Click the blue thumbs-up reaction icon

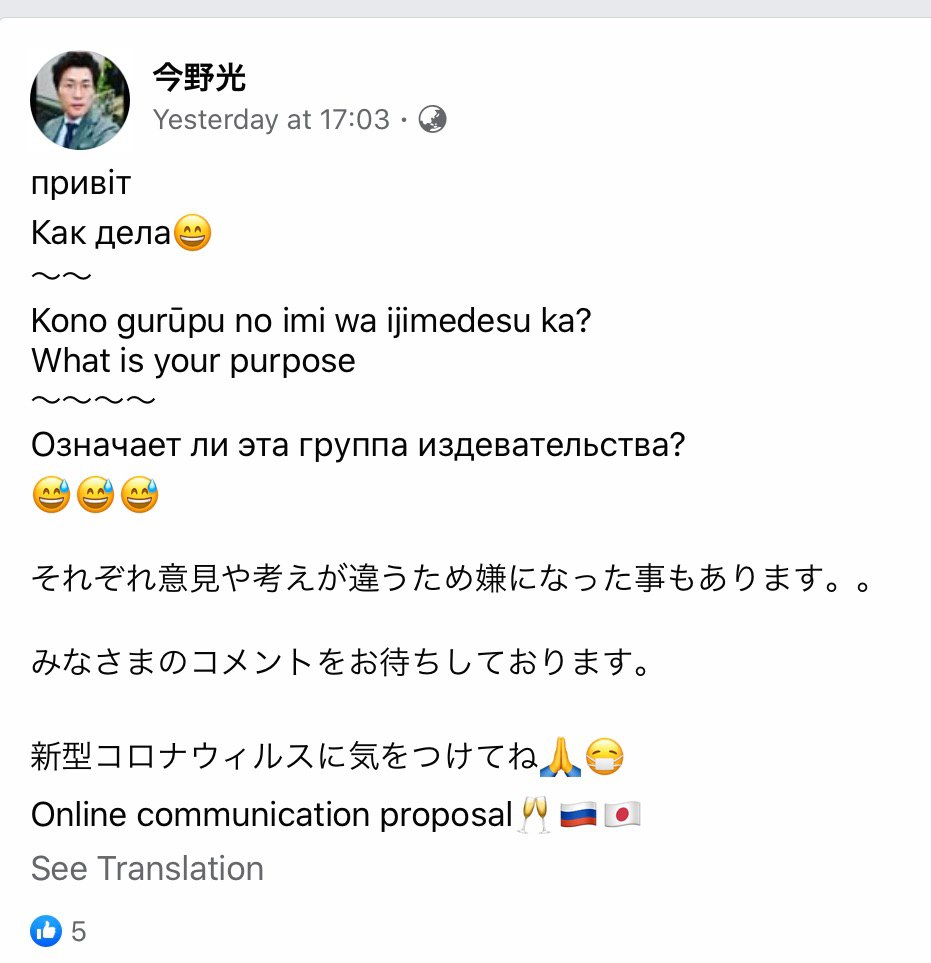click(45, 932)
